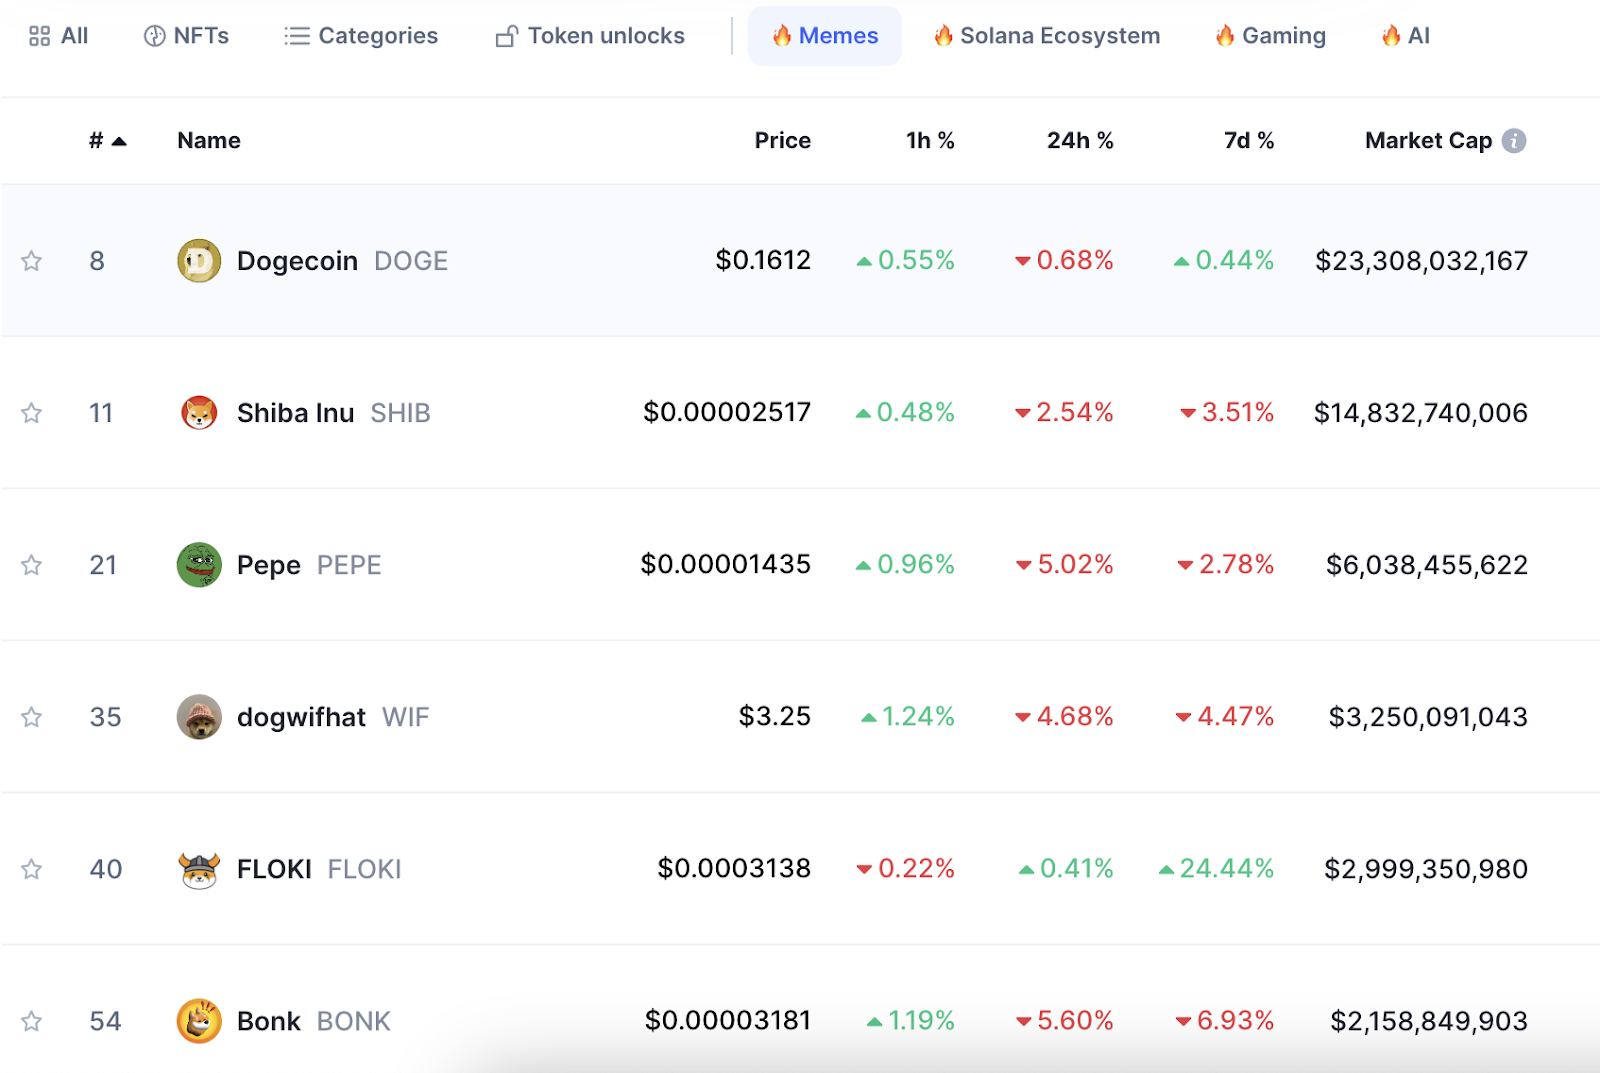This screenshot has width=1600, height=1073.
Task: Open the Market Cap info icon
Action: point(1514,141)
